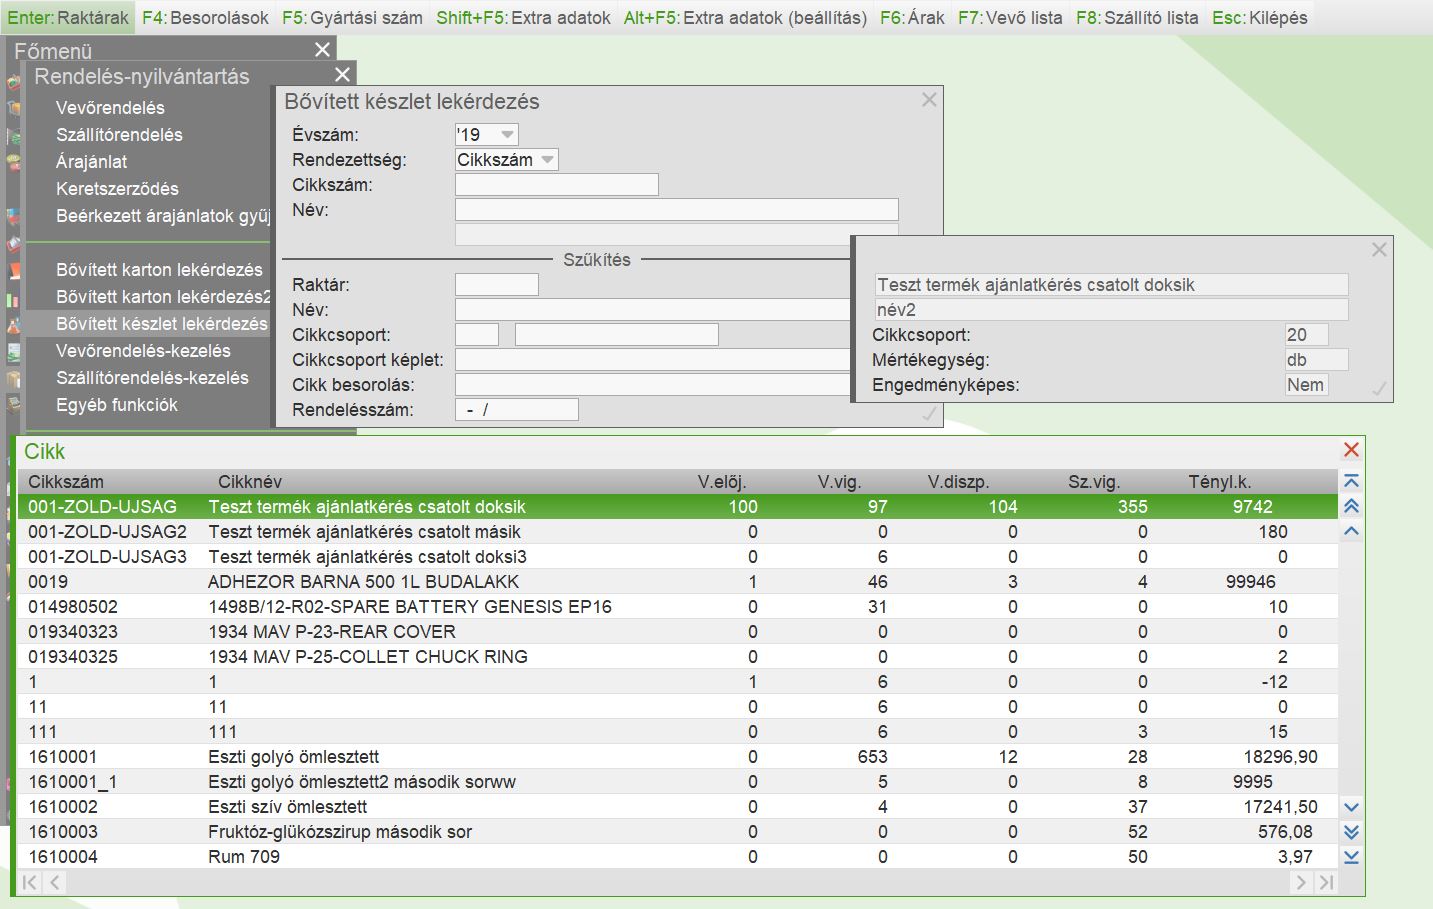Jump to the first row in Cikk list
This screenshot has width=1433, height=909.
(1351, 482)
